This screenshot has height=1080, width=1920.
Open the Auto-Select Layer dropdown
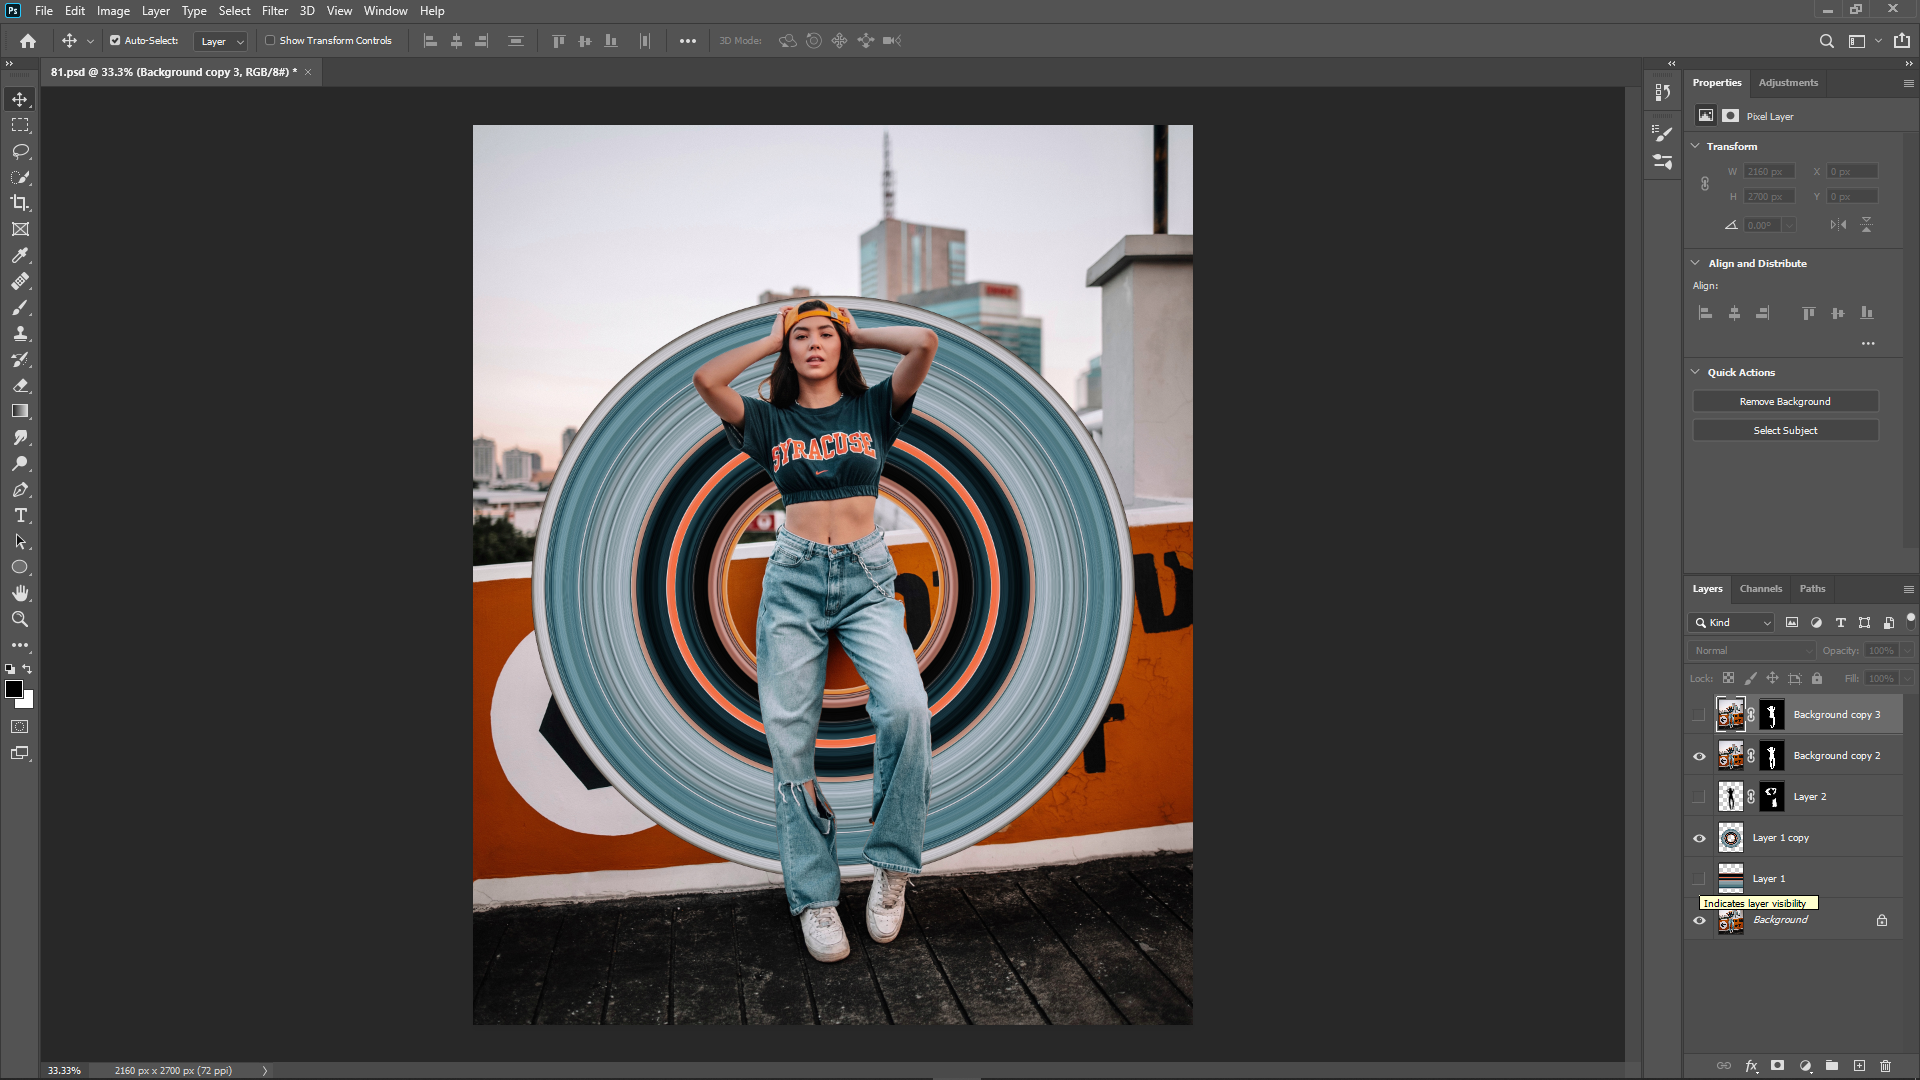pyautogui.click(x=221, y=41)
